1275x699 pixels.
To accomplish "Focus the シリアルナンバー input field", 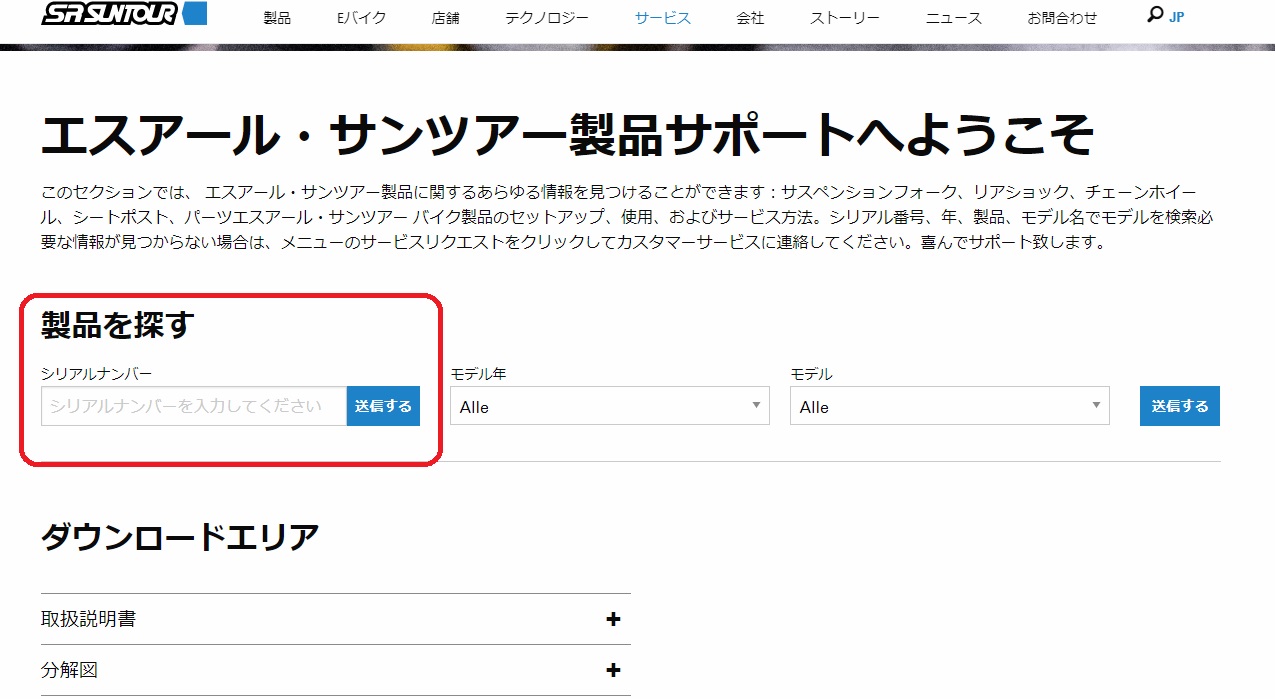I will tap(194, 406).
